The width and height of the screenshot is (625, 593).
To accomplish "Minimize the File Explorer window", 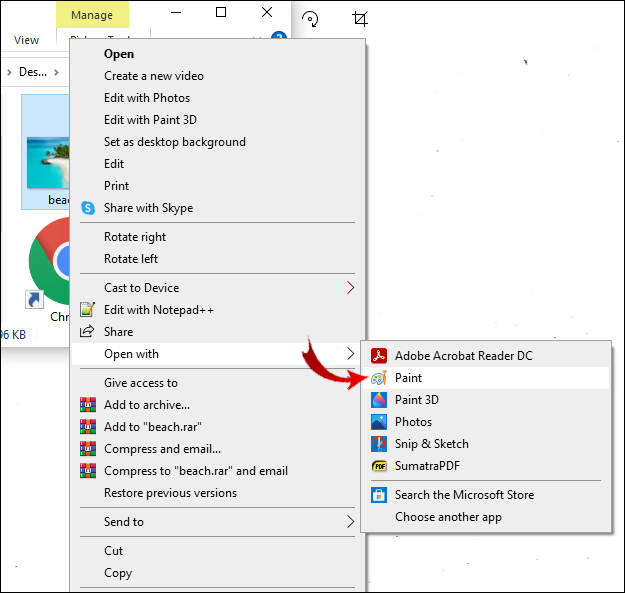I will (176, 12).
